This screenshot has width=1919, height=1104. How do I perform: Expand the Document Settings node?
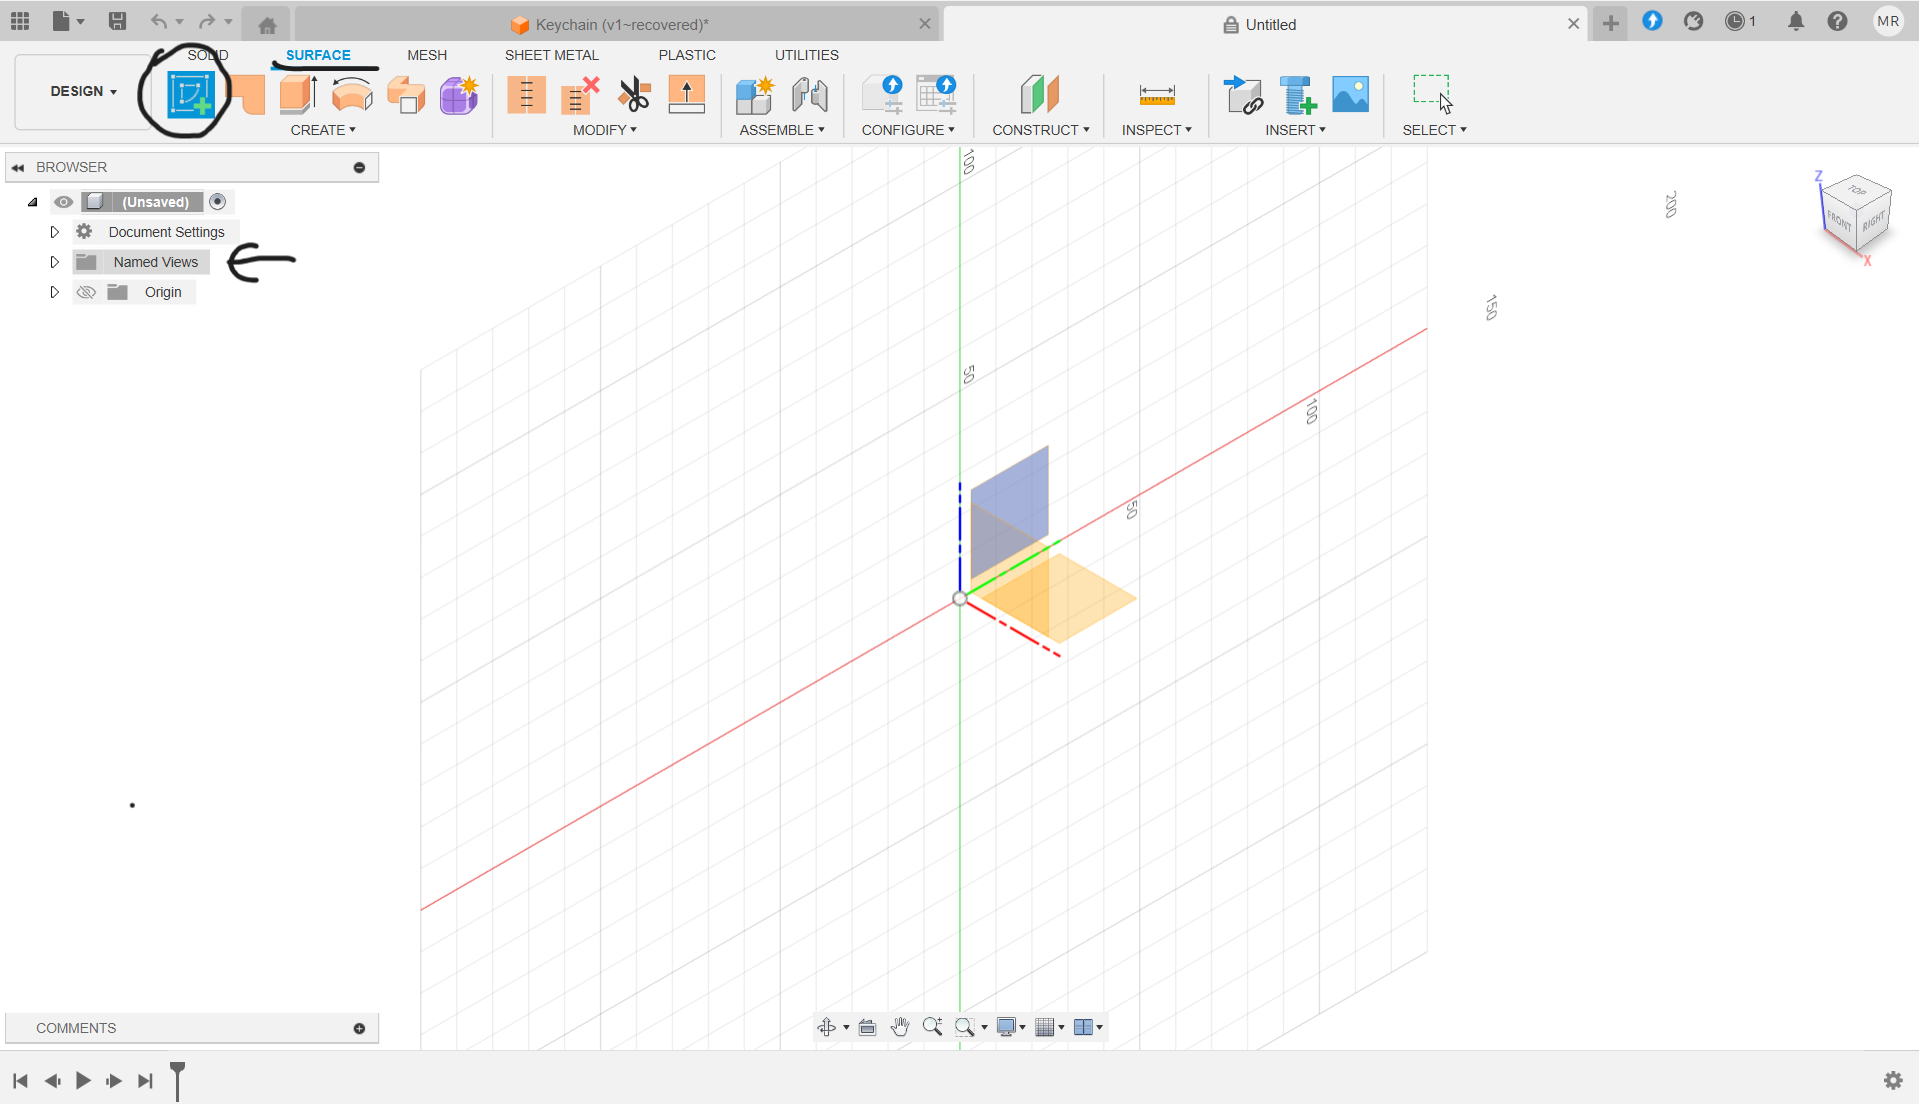pos(54,232)
